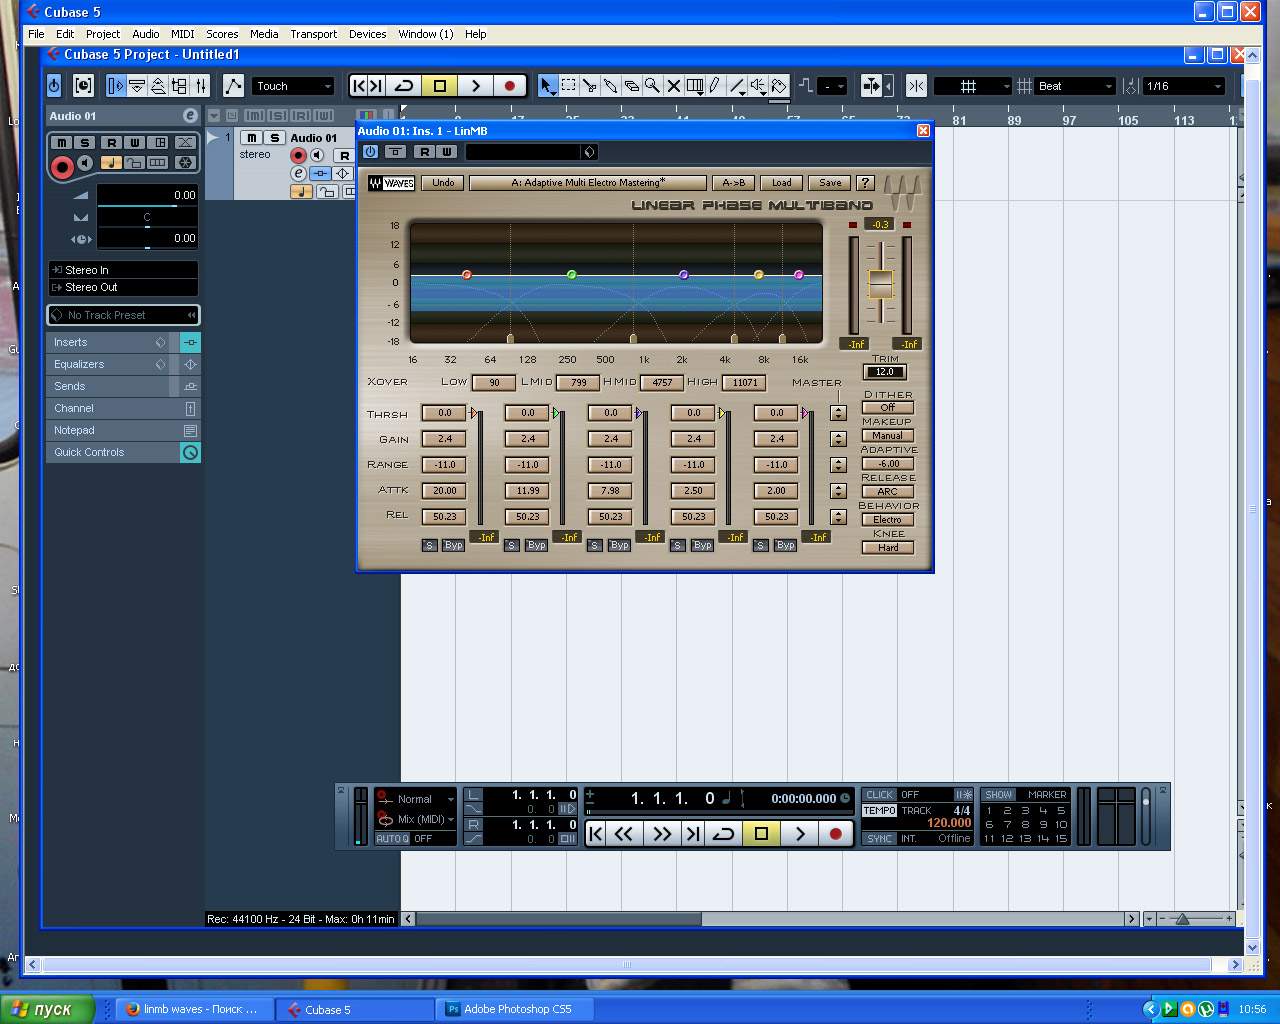Enable the metronome CLICK in transport
The height and width of the screenshot is (1024, 1280).
tap(879, 795)
